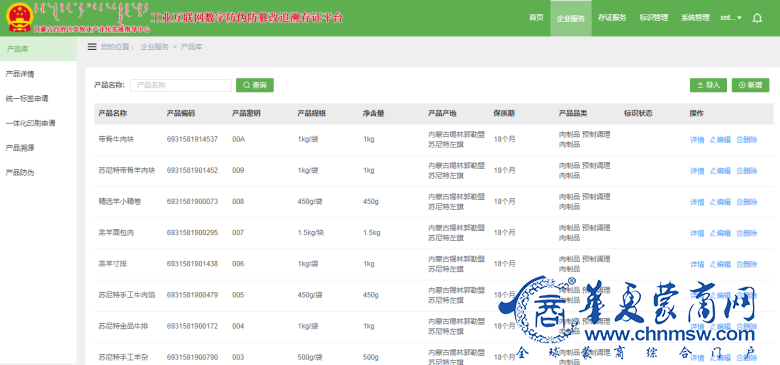The image size is (780, 365).
Task: Open 存证服务 in the top navigation
Action: [x=612, y=18]
